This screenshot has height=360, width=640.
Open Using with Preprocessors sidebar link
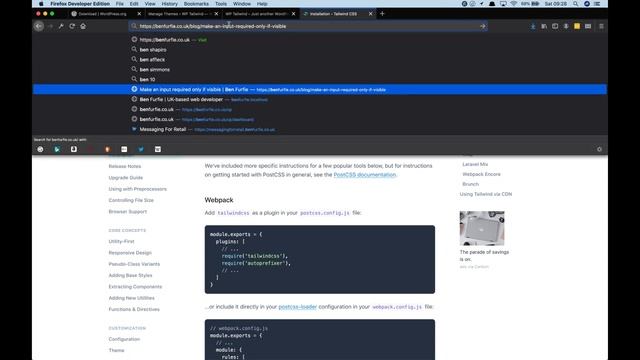pyautogui.click(x=138, y=189)
